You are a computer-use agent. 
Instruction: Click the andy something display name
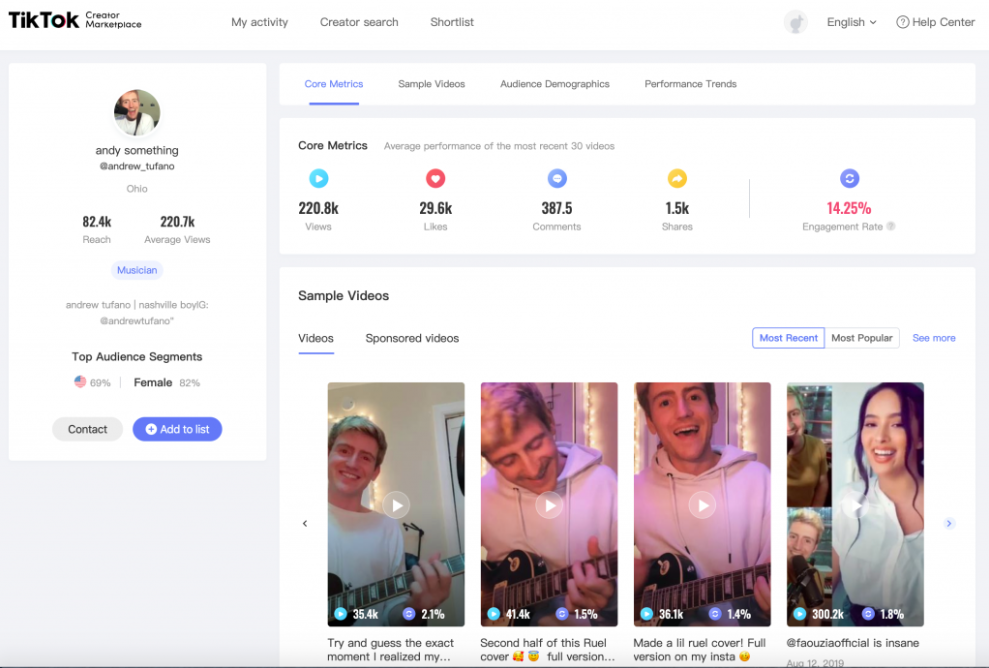(137, 150)
